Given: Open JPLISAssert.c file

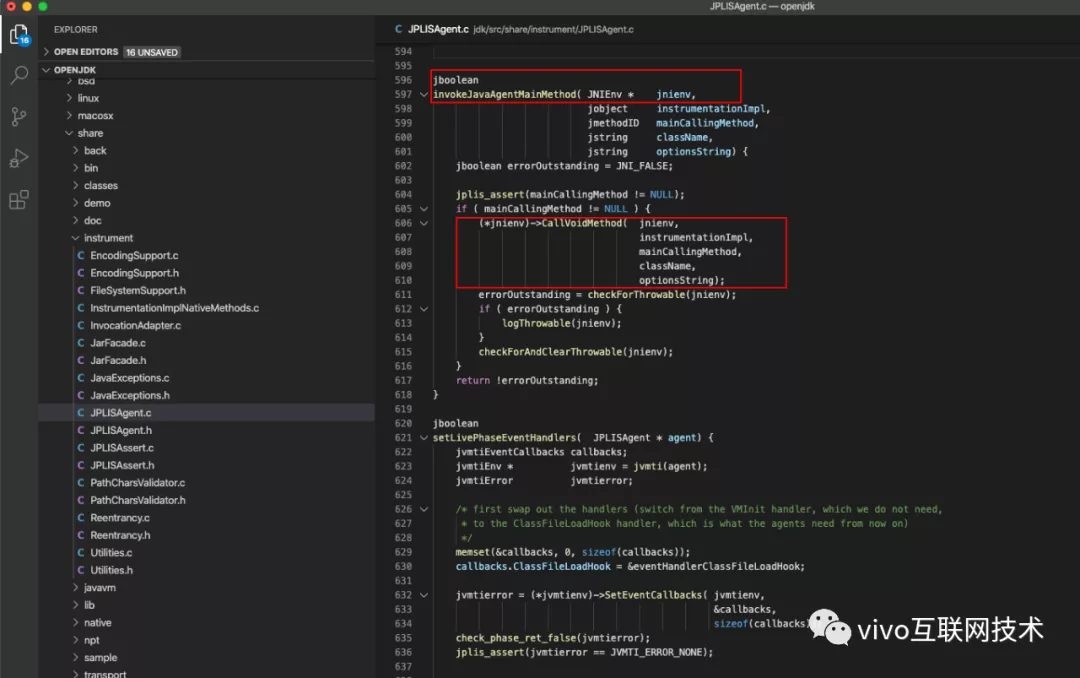Looking at the screenshot, I should [122, 448].
